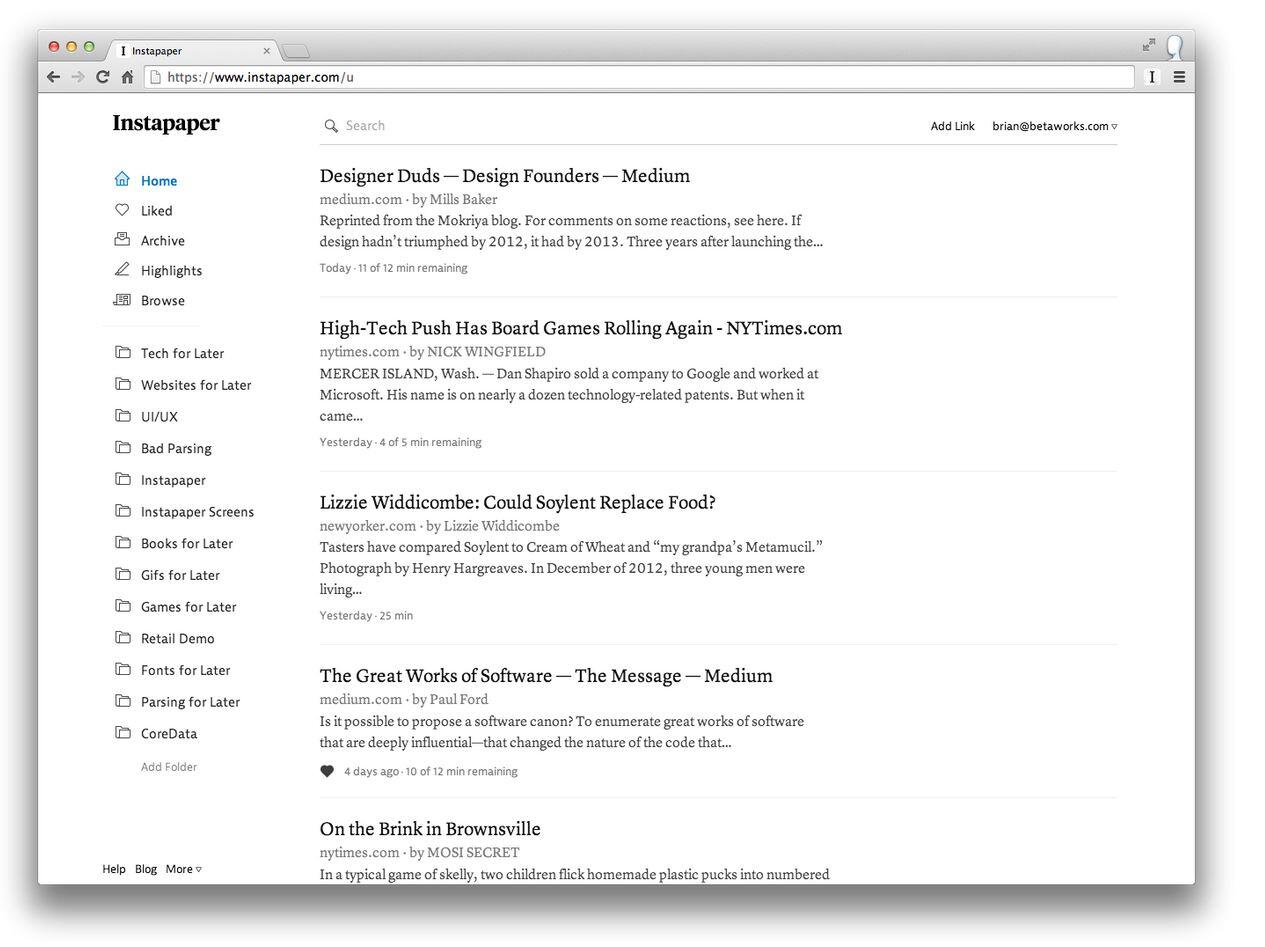1265x947 pixels.
Task: Open the Retail Demo folder
Action: (x=178, y=639)
